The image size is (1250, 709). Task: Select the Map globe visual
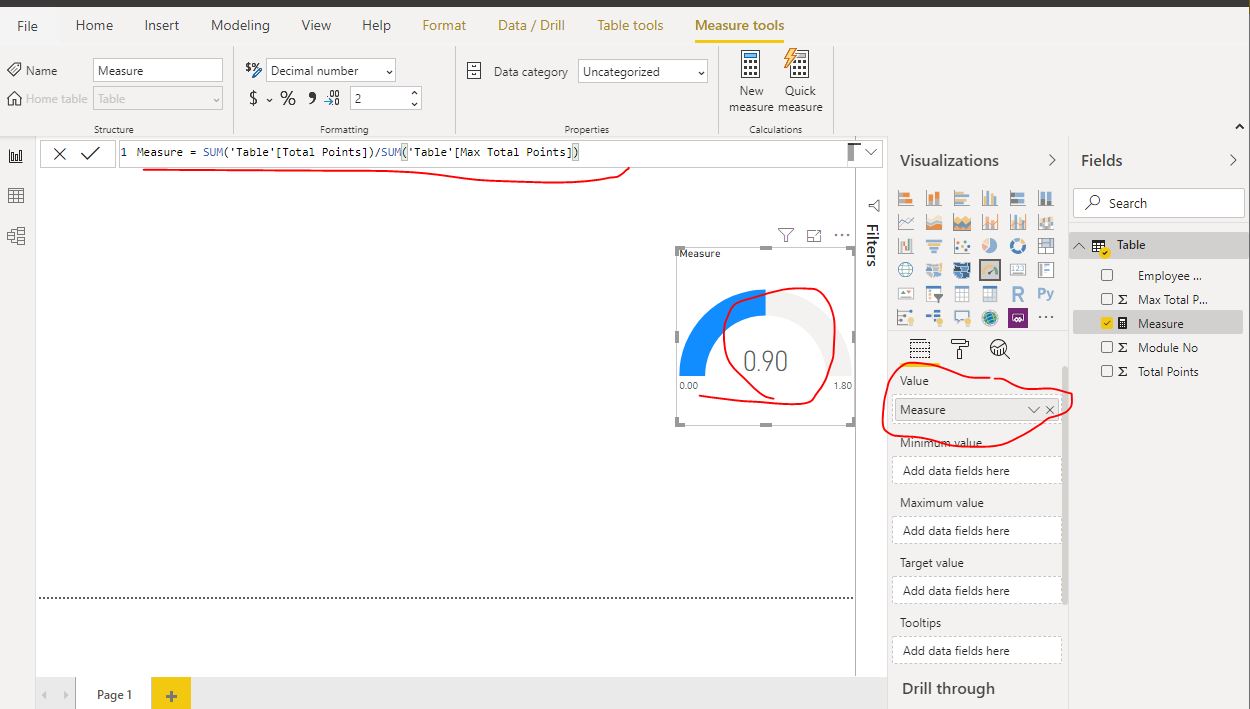(906, 270)
